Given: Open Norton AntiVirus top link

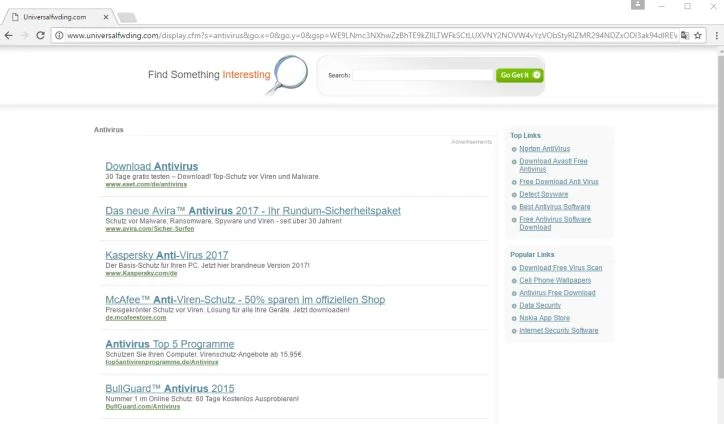Looking at the screenshot, I should pyautogui.click(x=544, y=149).
